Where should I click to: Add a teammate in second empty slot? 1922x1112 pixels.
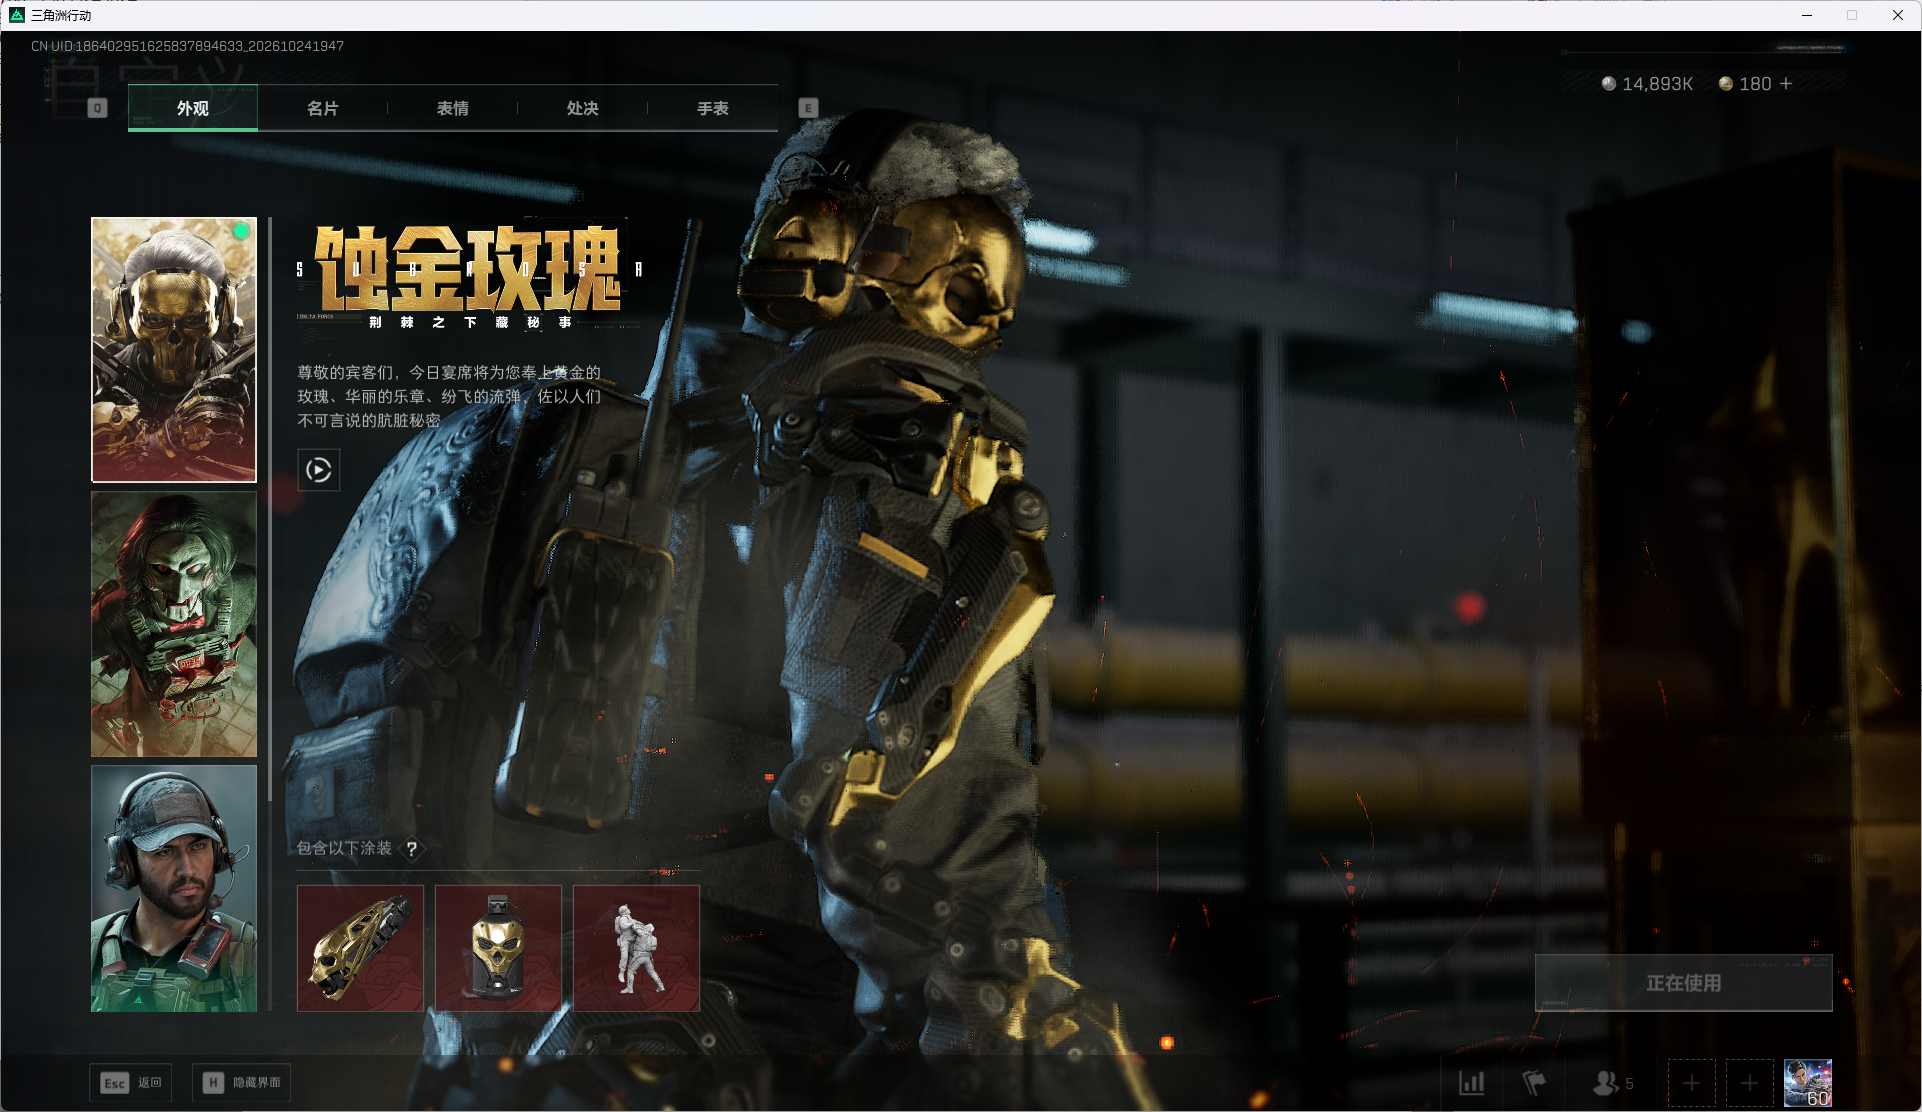coord(1749,1083)
